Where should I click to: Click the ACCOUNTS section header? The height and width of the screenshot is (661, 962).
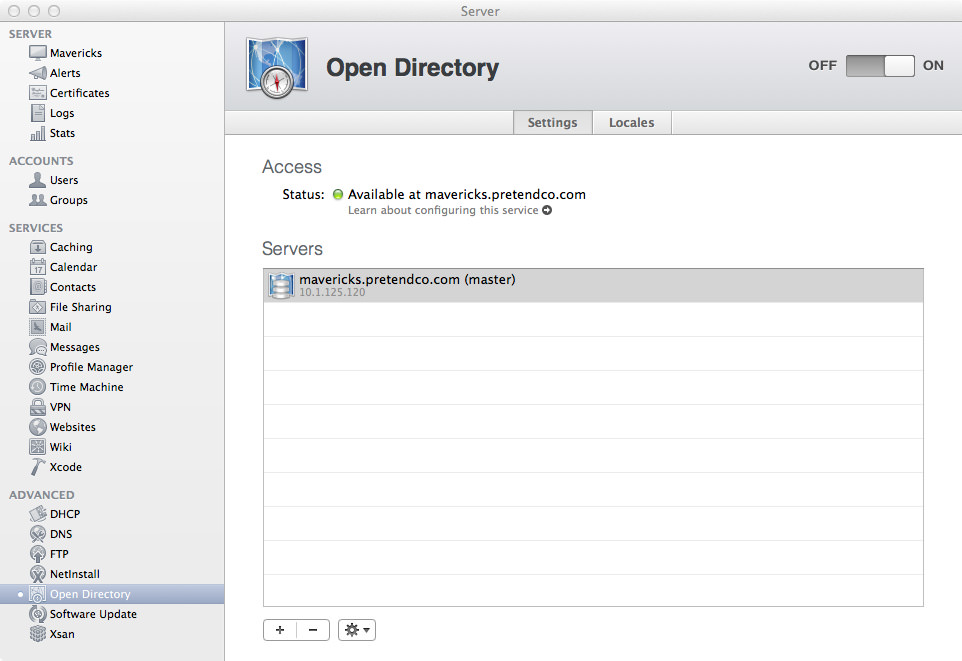41,161
